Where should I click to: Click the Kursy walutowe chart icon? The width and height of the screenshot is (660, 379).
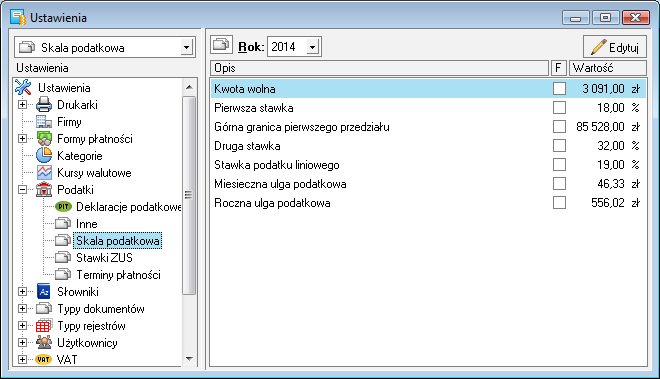click(x=44, y=173)
